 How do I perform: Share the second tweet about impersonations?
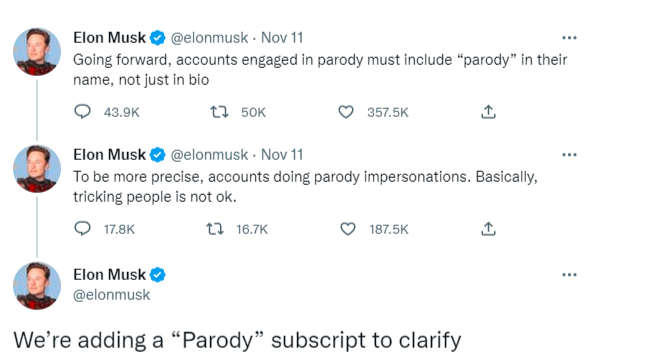point(489,228)
